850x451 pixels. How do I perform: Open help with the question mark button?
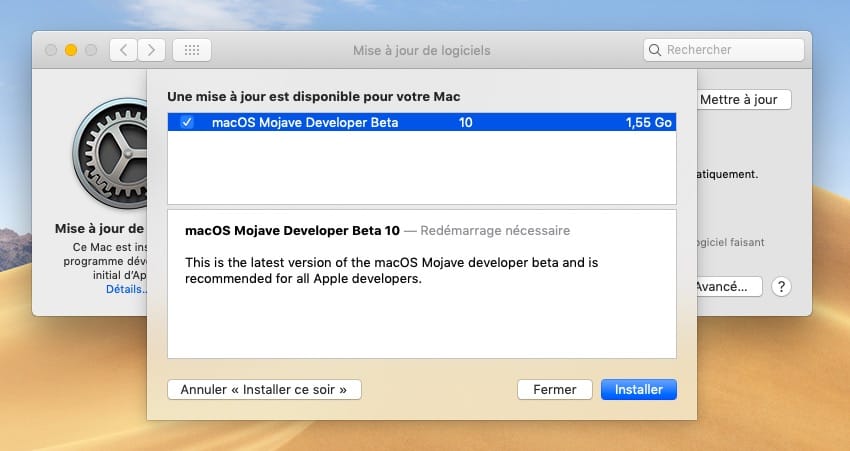(x=781, y=287)
